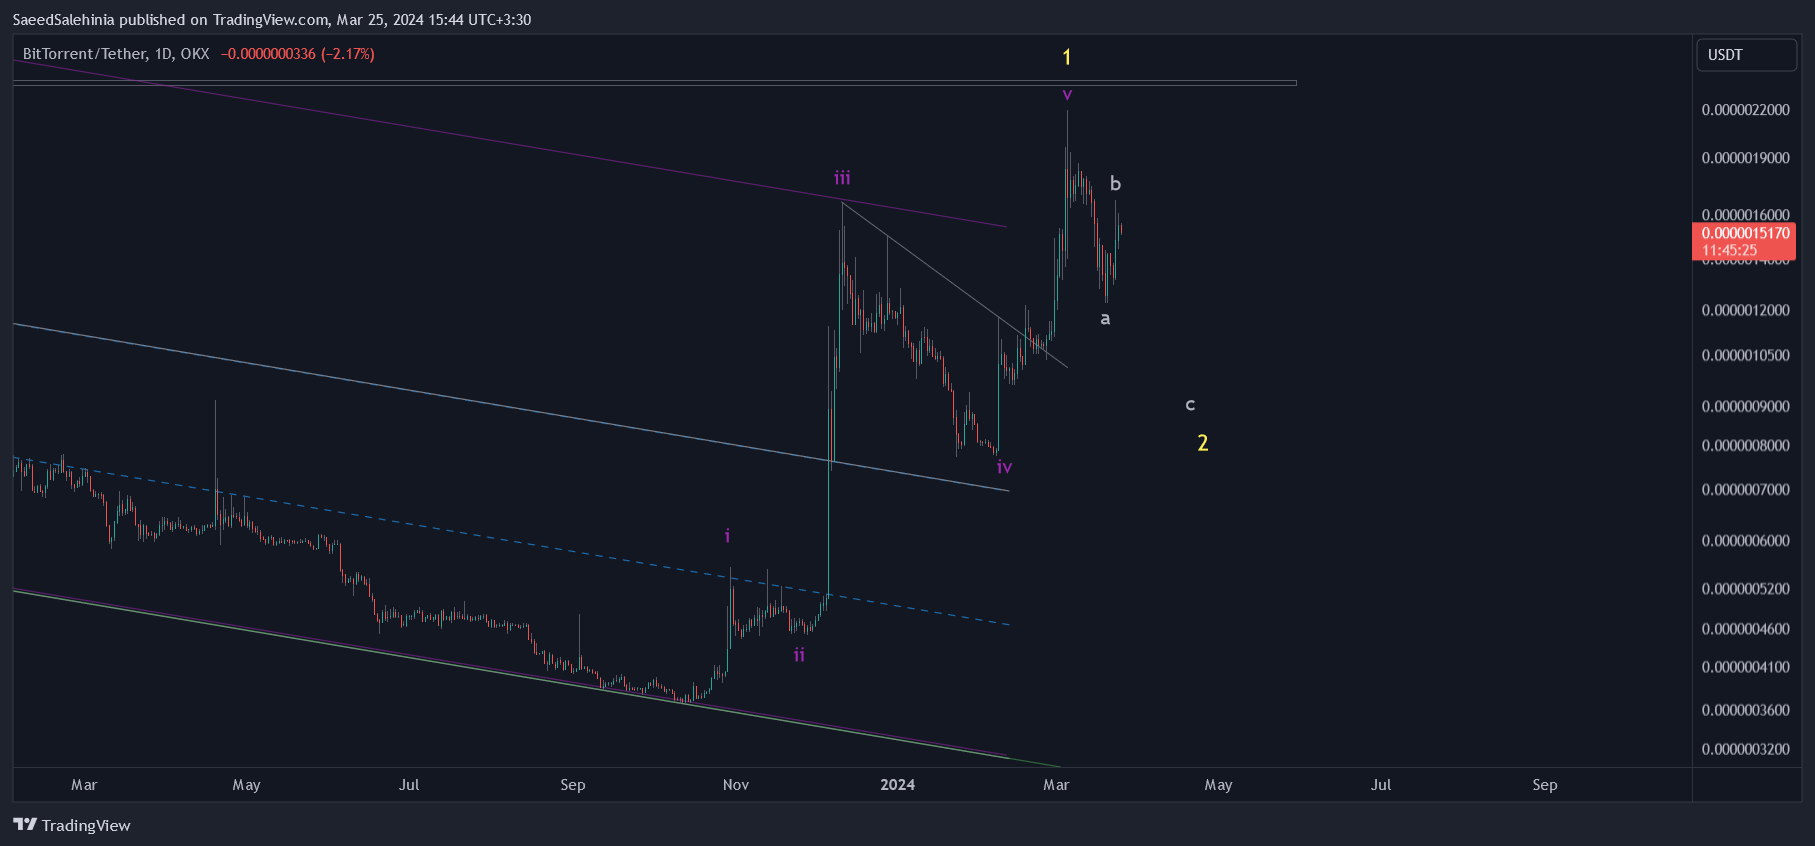Click the first Mar label on time axis
The width and height of the screenshot is (1815, 846).
[84, 785]
